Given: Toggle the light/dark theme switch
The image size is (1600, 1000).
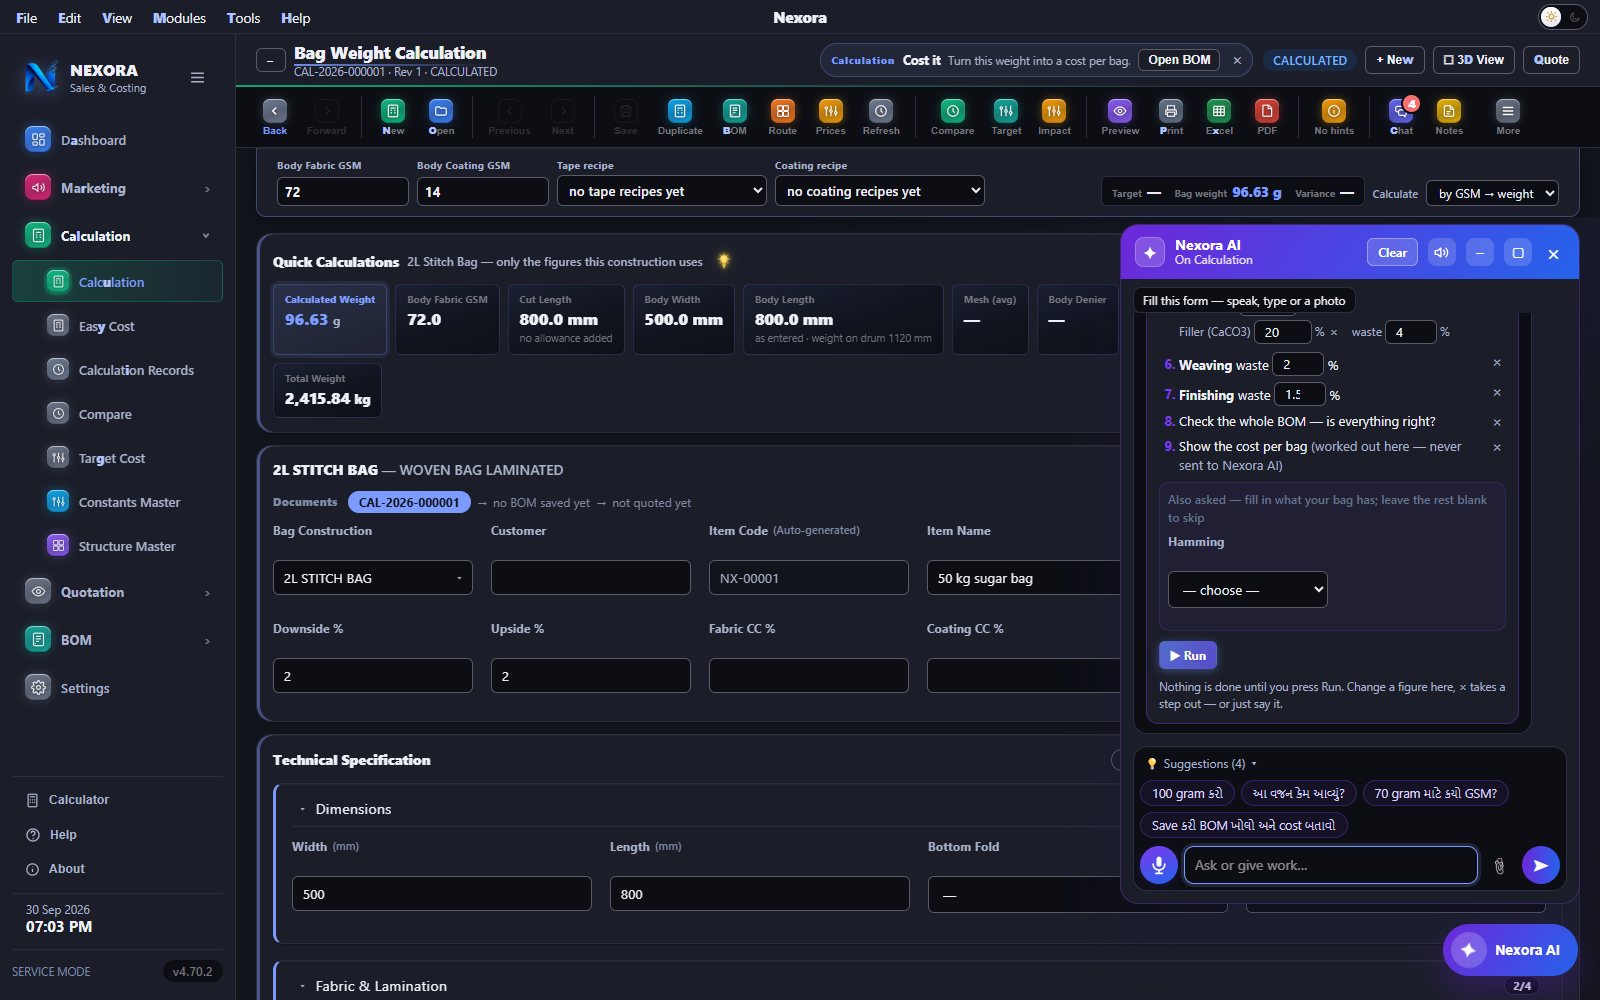Looking at the screenshot, I should 1562,17.
